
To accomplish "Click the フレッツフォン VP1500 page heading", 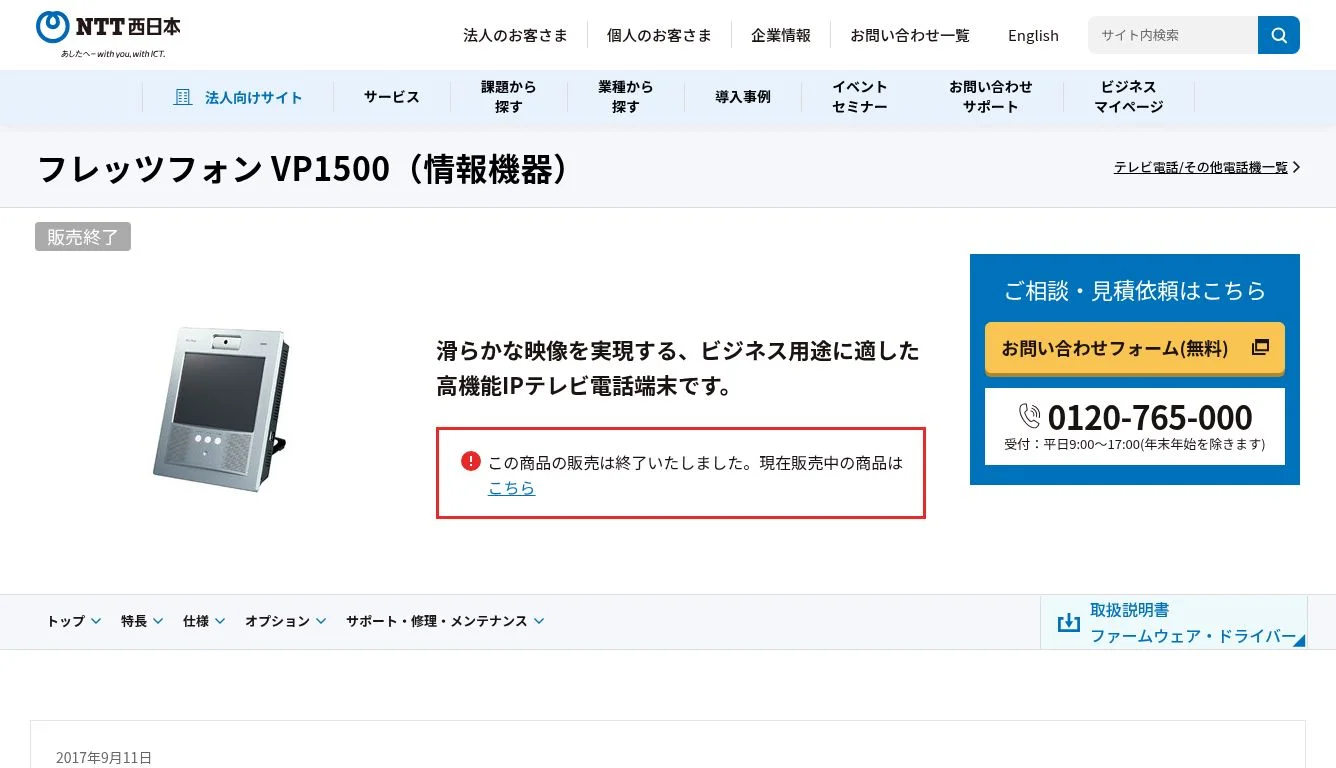I will [307, 169].
